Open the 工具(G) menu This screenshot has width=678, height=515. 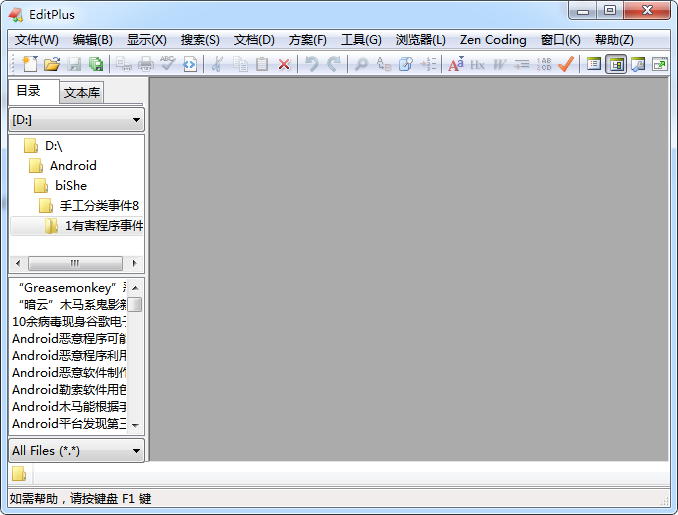click(361, 40)
